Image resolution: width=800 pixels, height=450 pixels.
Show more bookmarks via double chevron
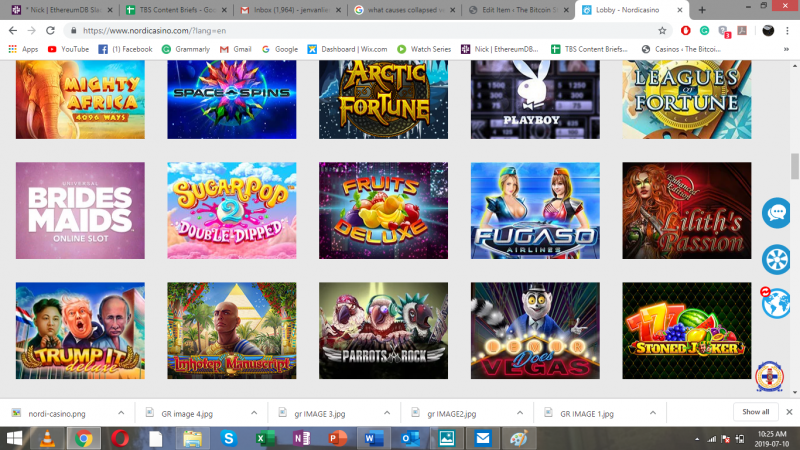786,49
